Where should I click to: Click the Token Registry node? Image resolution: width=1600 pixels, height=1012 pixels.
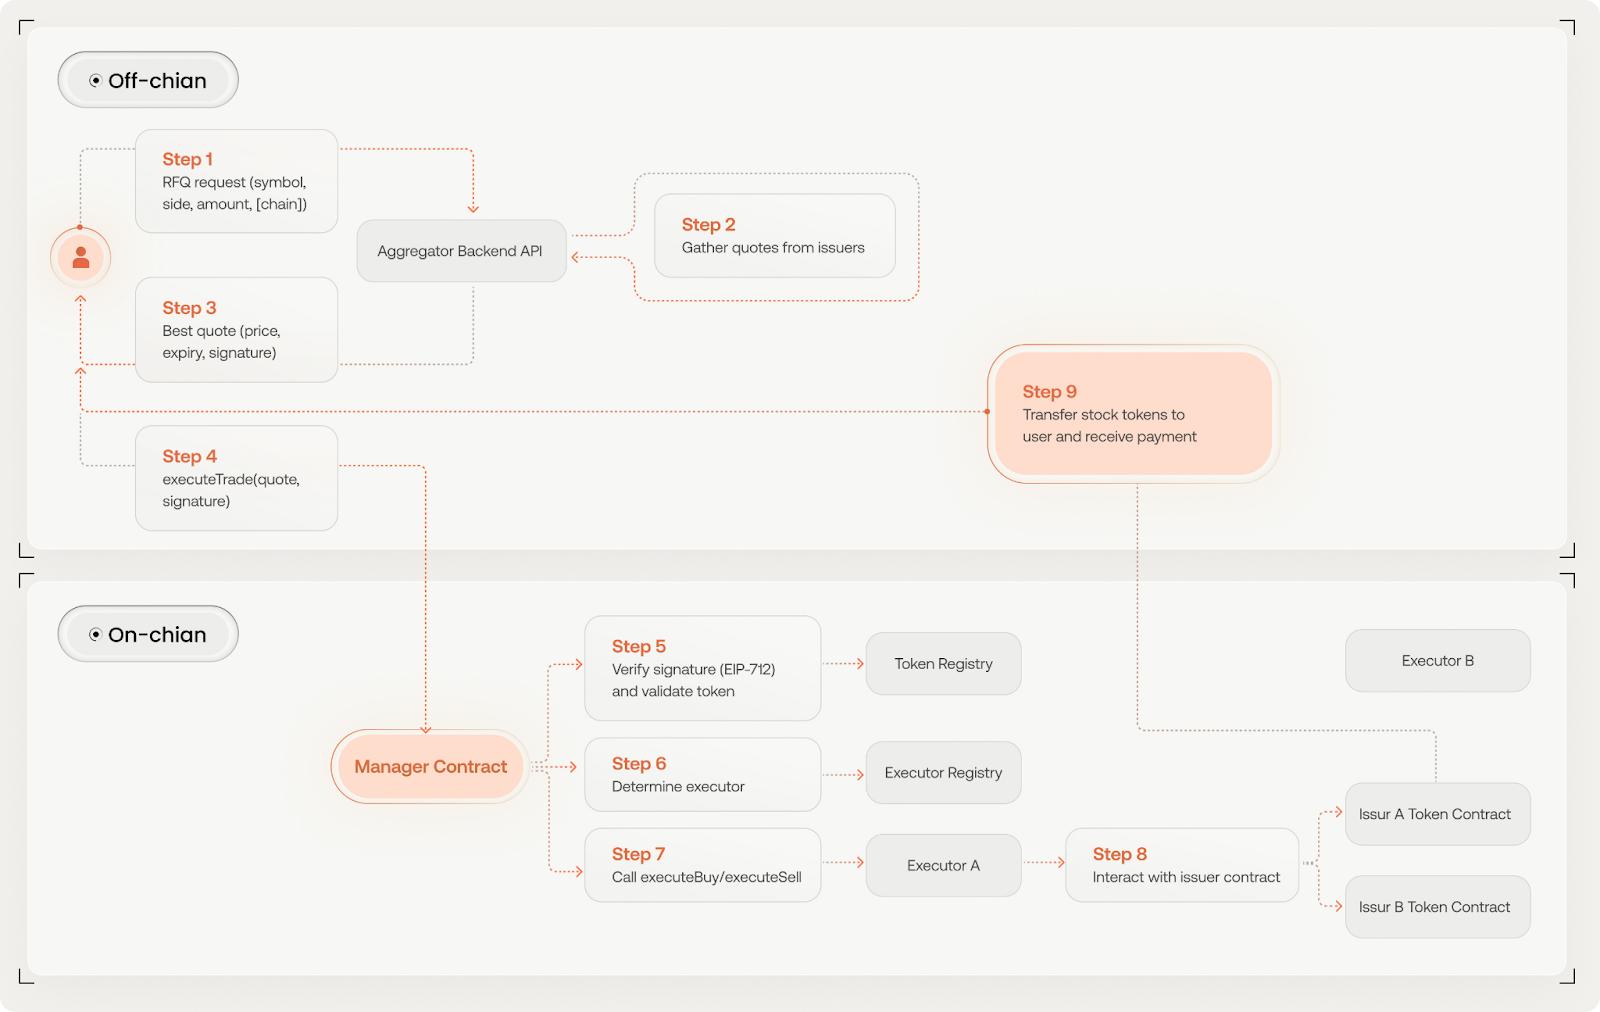tap(943, 664)
